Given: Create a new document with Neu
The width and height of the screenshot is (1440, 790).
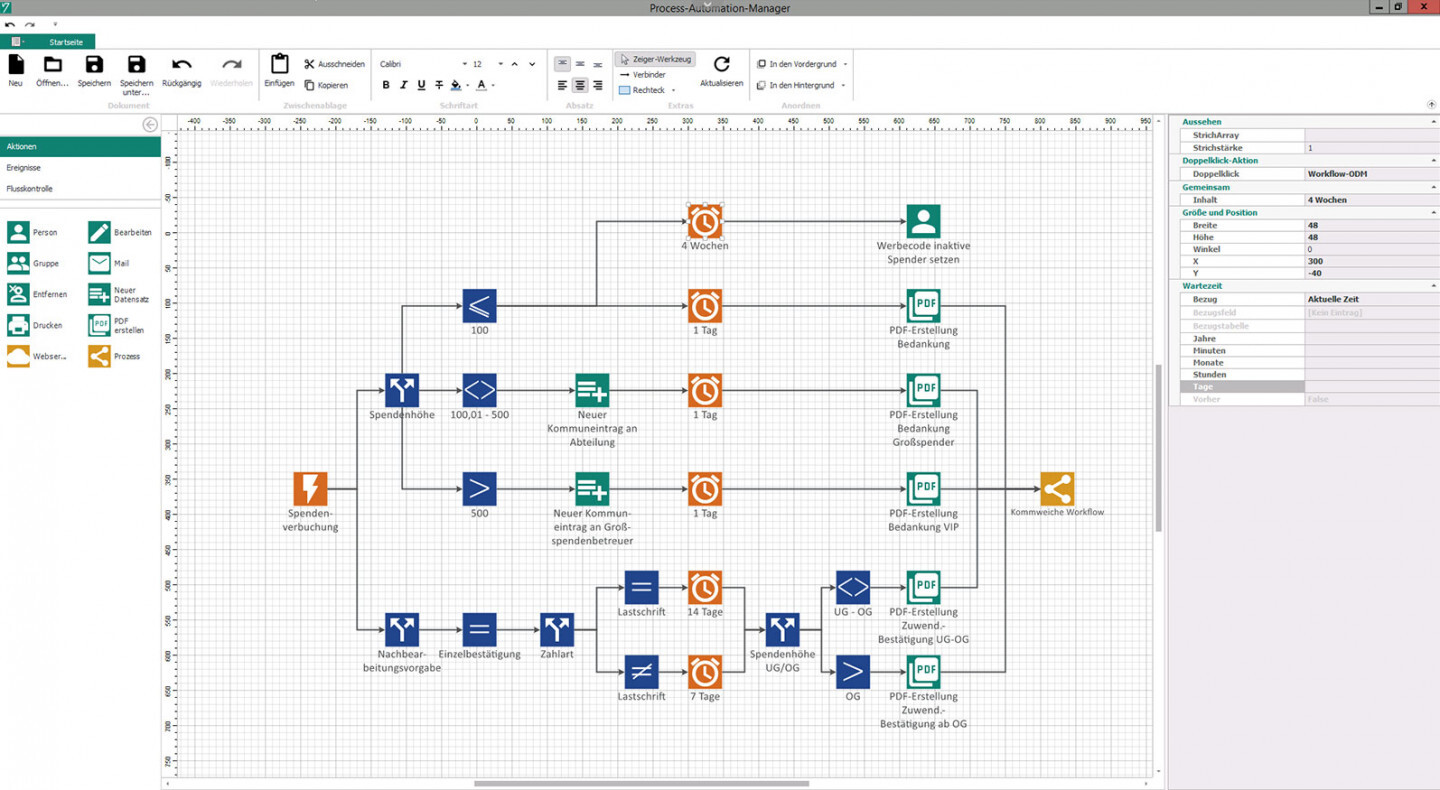Looking at the screenshot, I should click(16, 70).
